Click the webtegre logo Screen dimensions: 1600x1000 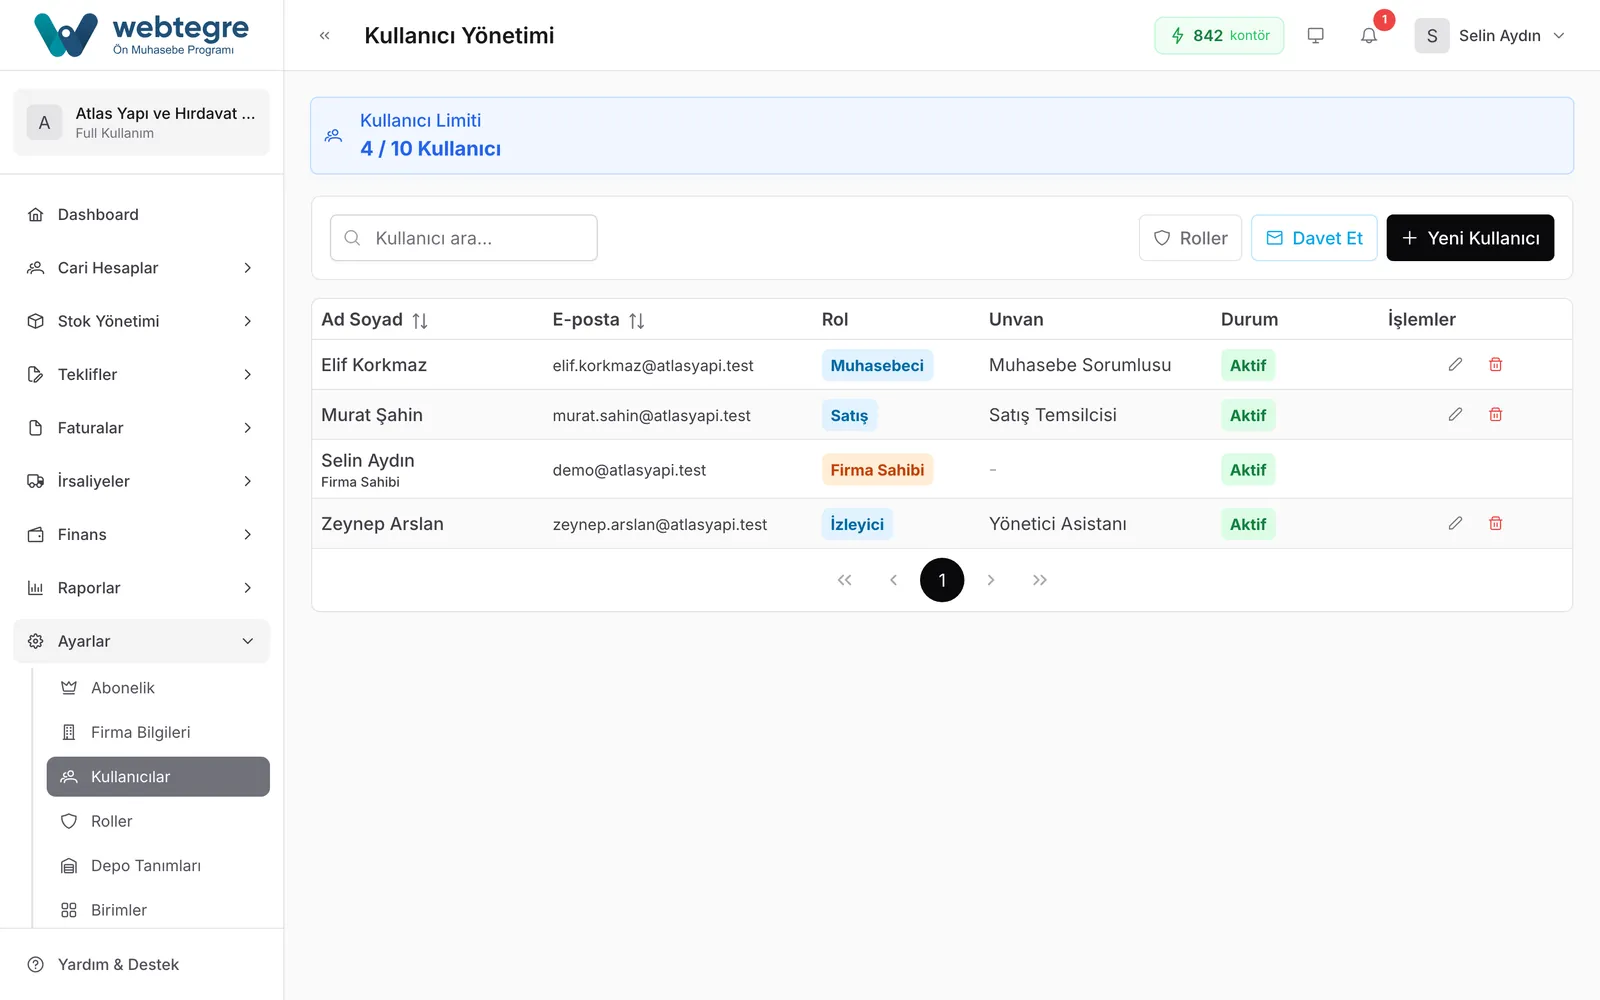142,35
